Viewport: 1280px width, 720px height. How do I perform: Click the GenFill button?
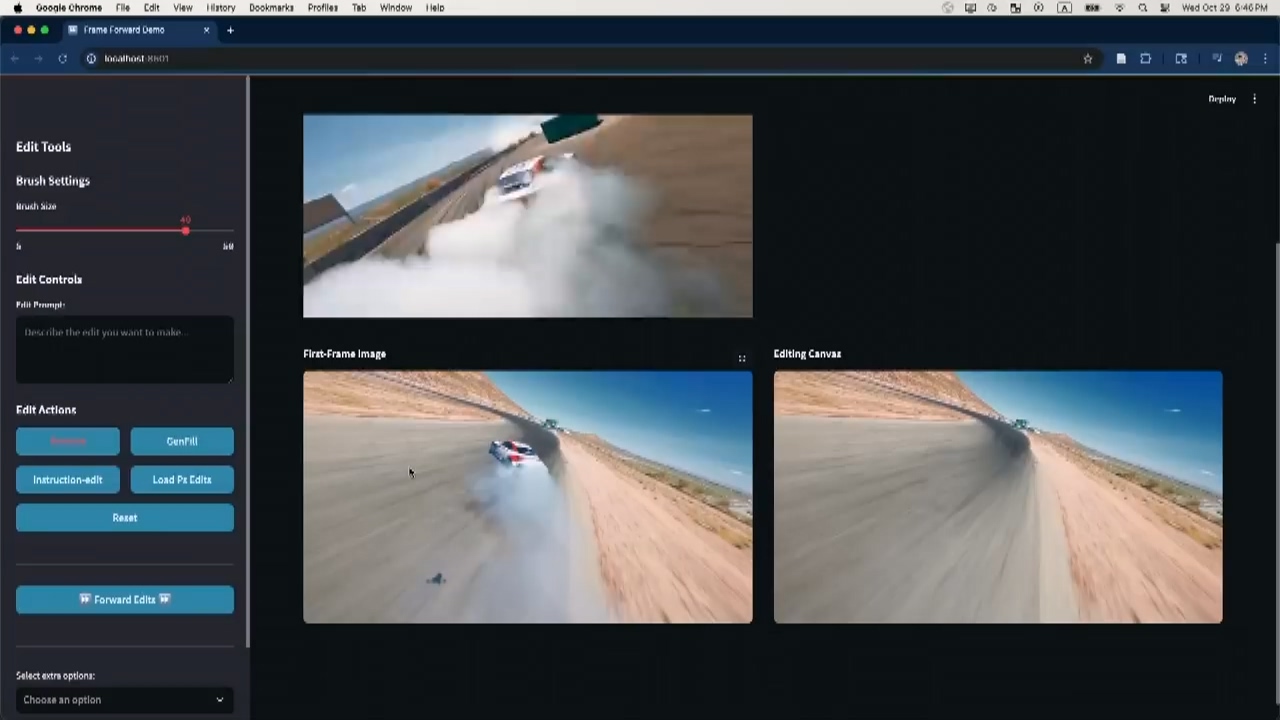pyautogui.click(x=182, y=441)
